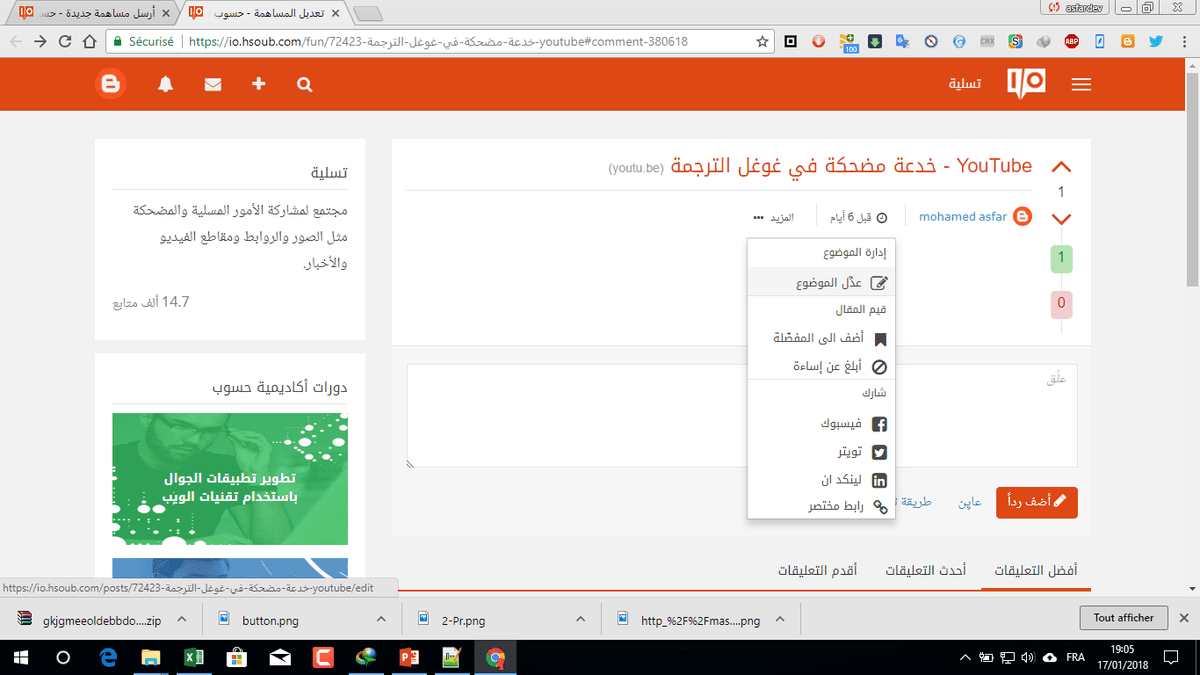1200x675 pixels.
Task: Open Excel from the taskbar
Action: point(193,658)
